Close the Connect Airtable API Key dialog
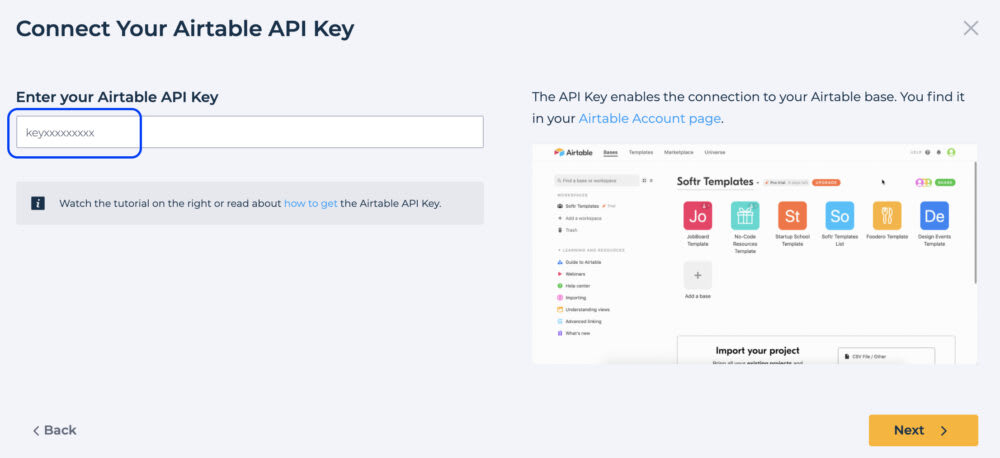This screenshot has height=458, width=1000. point(971,28)
